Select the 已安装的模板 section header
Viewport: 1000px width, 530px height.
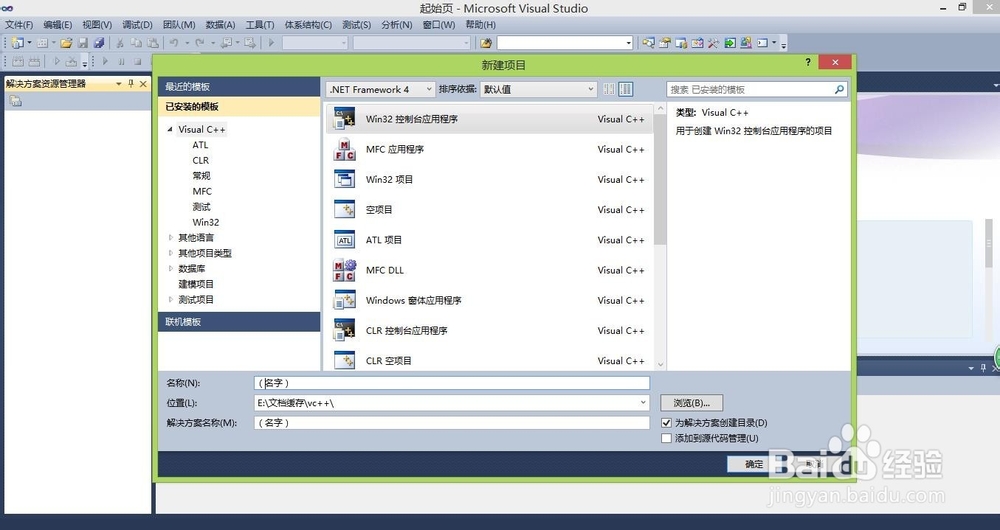[x=239, y=107]
